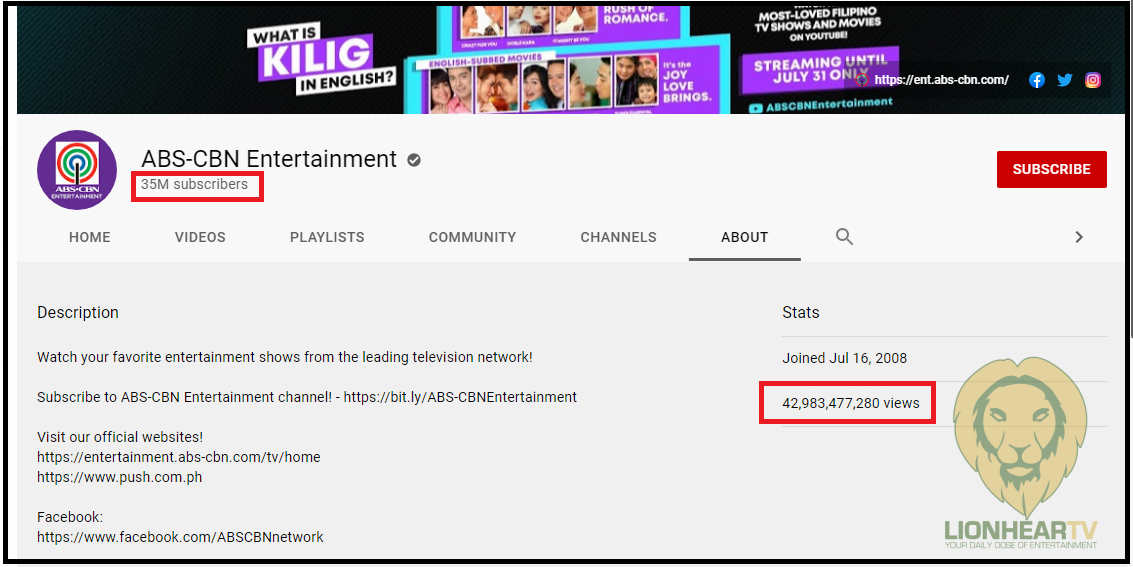Open the COMMUNITY tab

(x=473, y=237)
